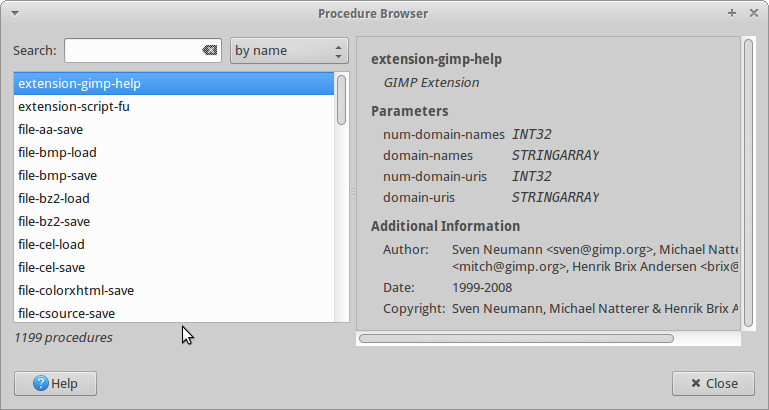Click the procedure list vertical scrollbar handle
769x410 pixels.
341,100
